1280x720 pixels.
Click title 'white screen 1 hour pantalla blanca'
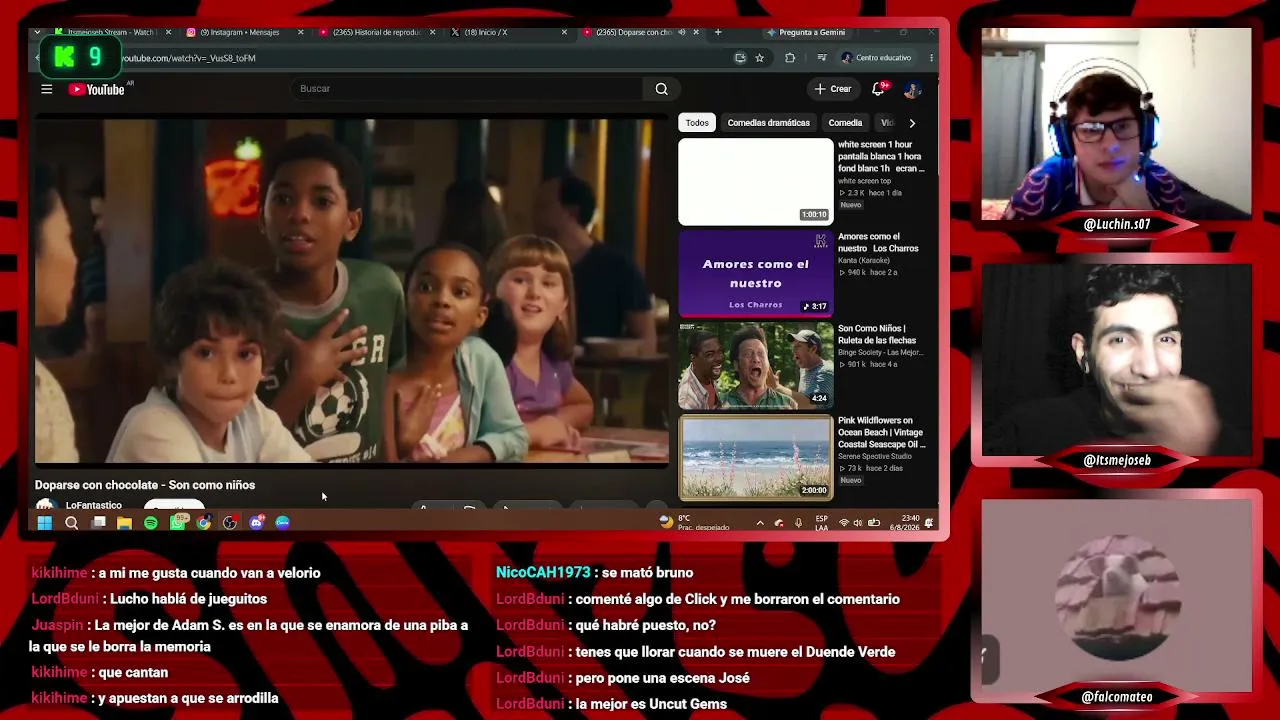(x=881, y=157)
